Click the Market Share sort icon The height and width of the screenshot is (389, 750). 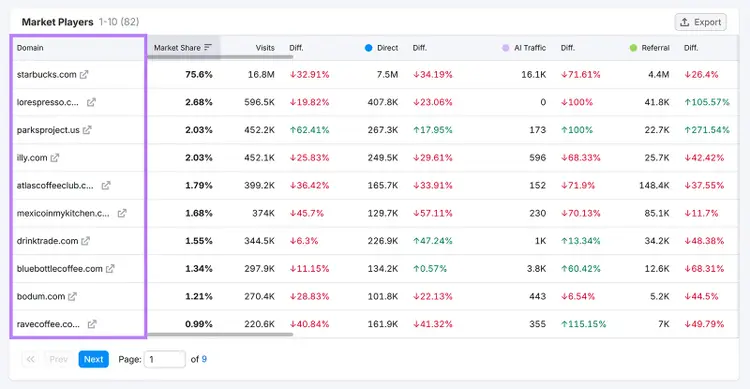coord(208,47)
